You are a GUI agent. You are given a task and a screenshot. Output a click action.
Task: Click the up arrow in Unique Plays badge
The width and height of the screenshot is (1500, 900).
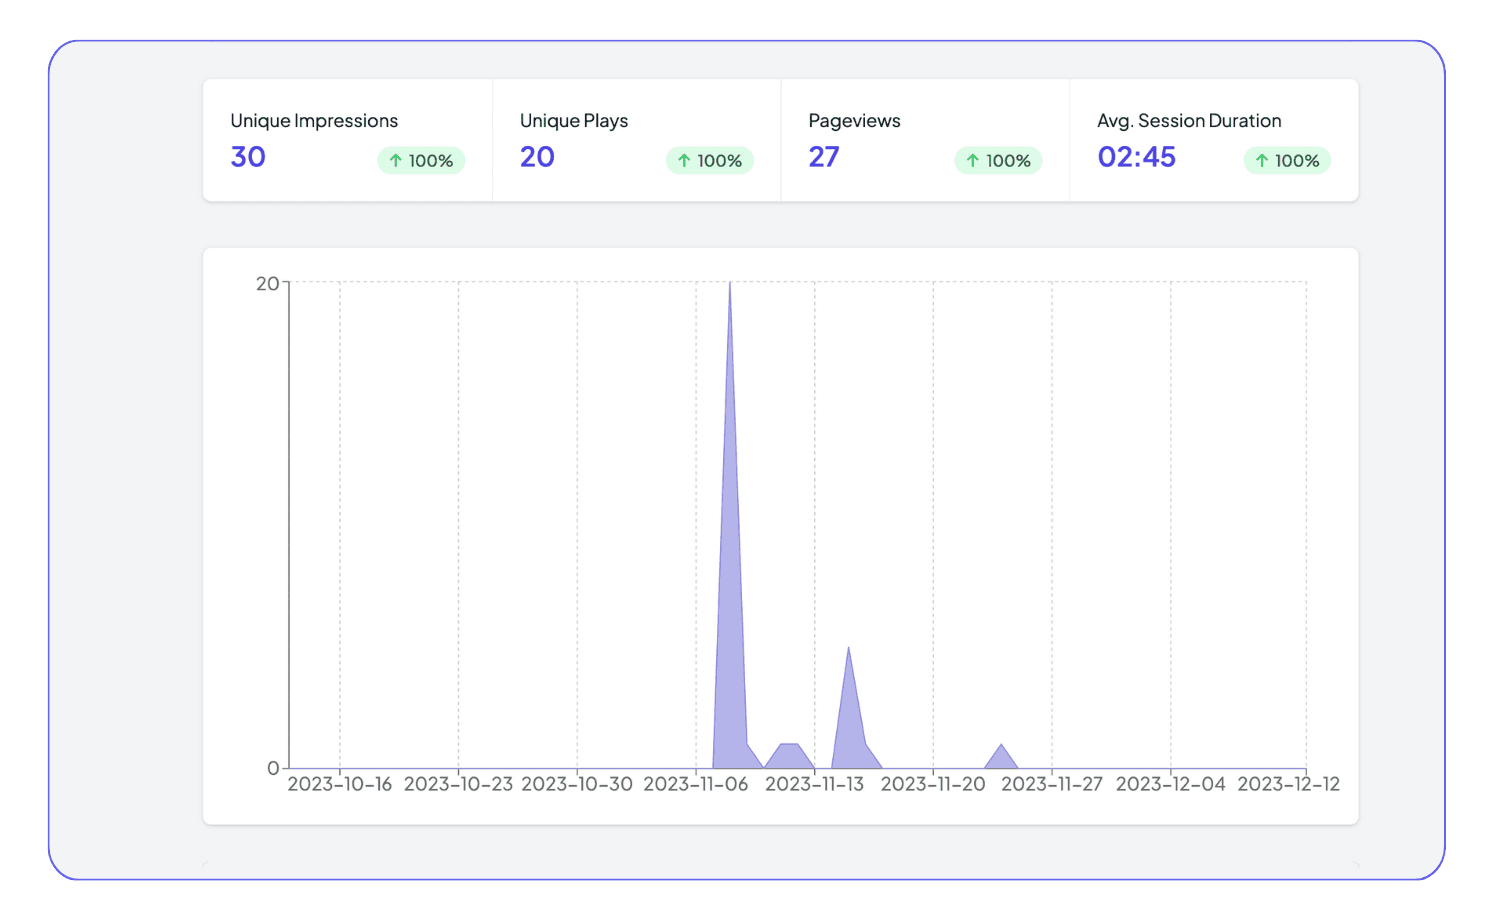[684, 160]
